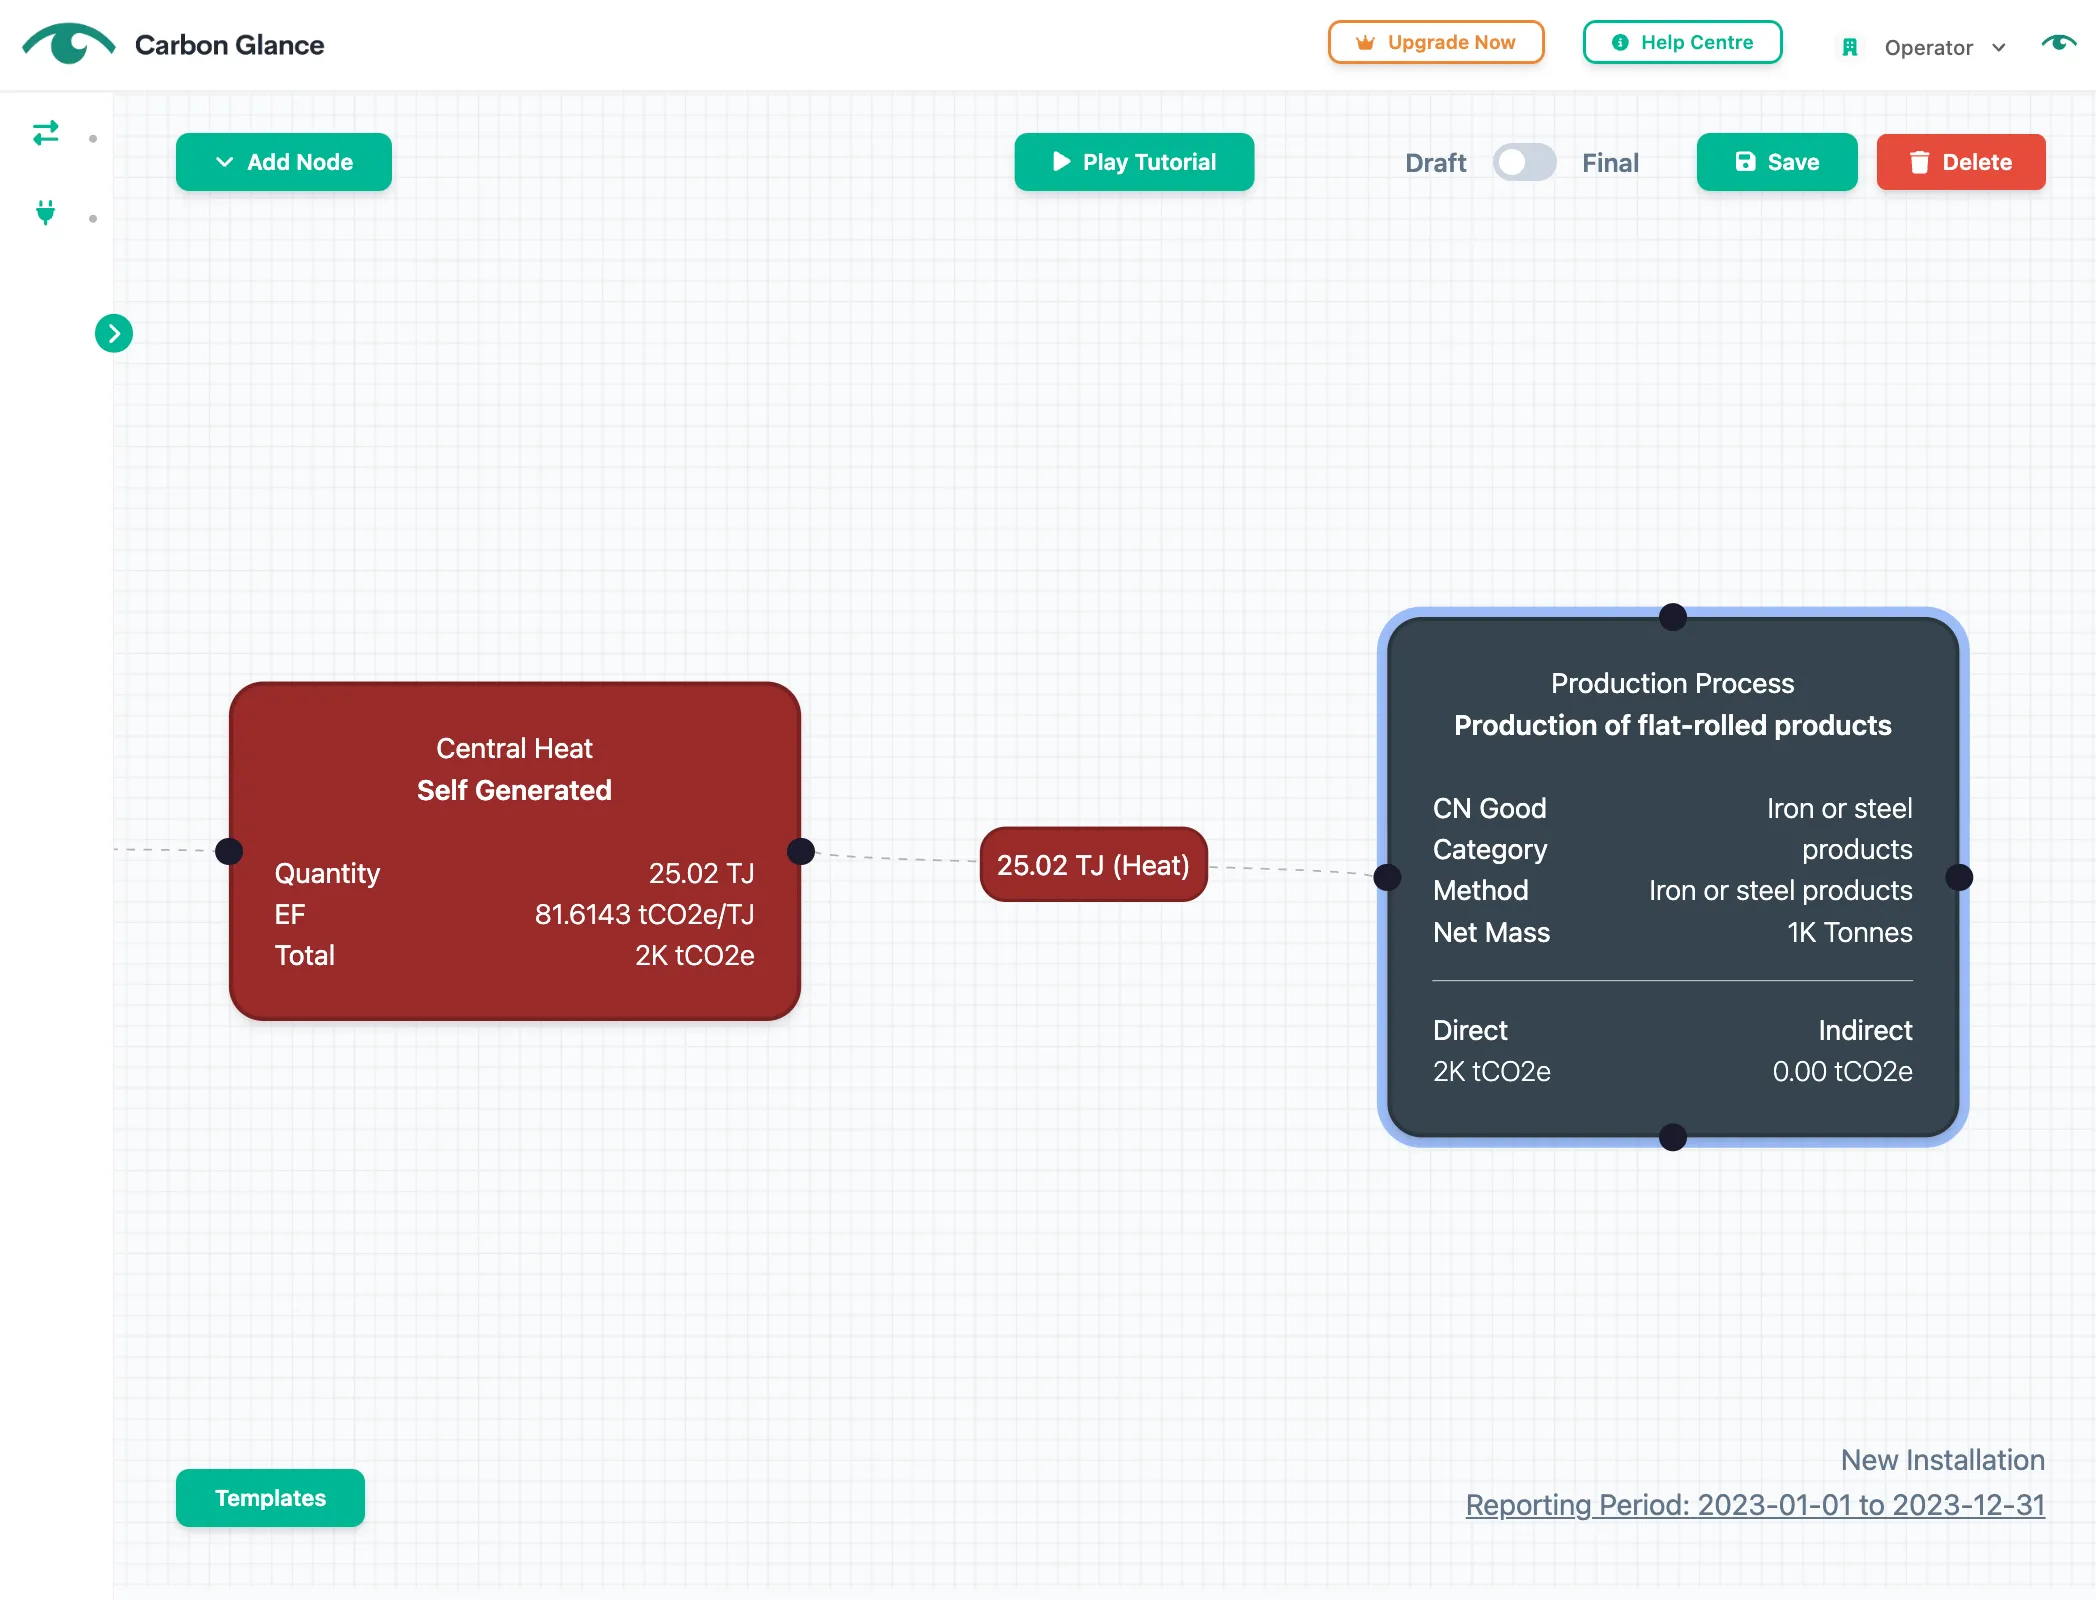Click the Direct 2K tCO2e value
Viewport: 2096px width, 1600px height.
(x=1491, y=1071)
